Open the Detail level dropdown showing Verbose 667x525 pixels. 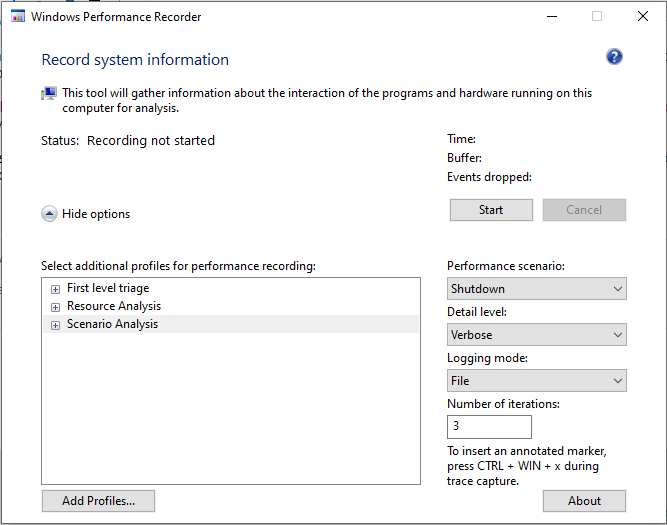click(536, 335)
